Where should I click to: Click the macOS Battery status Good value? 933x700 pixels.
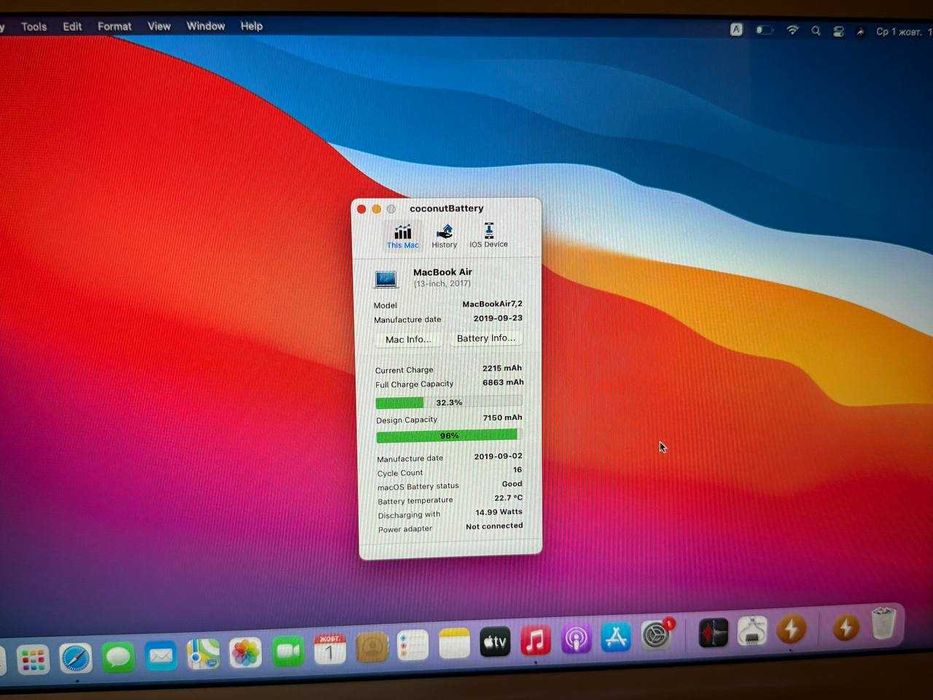point(512,484)
